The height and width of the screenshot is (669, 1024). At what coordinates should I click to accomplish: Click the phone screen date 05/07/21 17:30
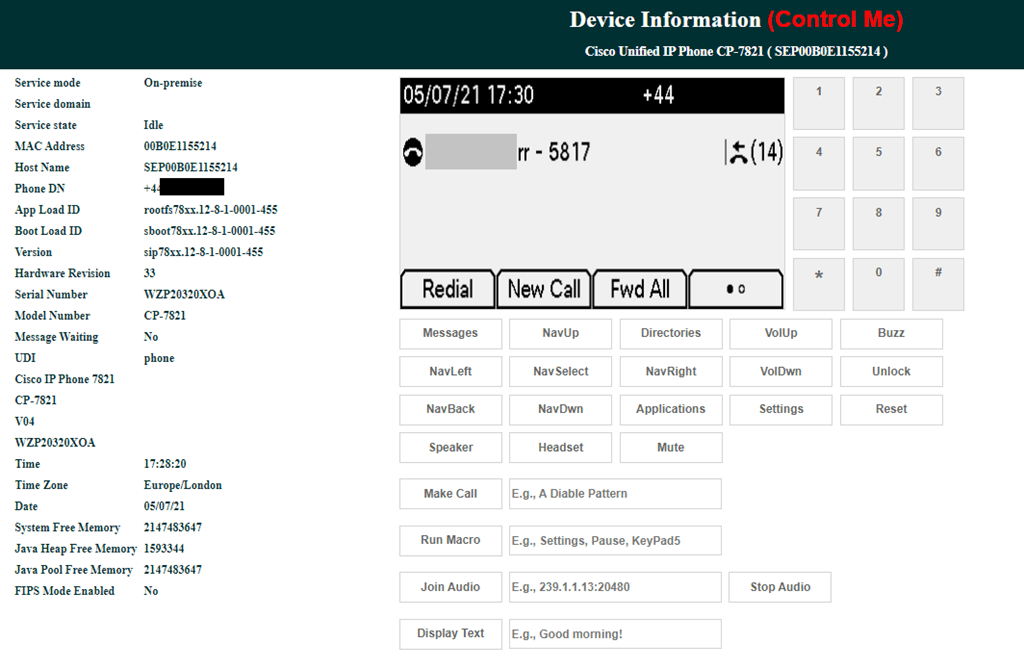pos(468,95)
